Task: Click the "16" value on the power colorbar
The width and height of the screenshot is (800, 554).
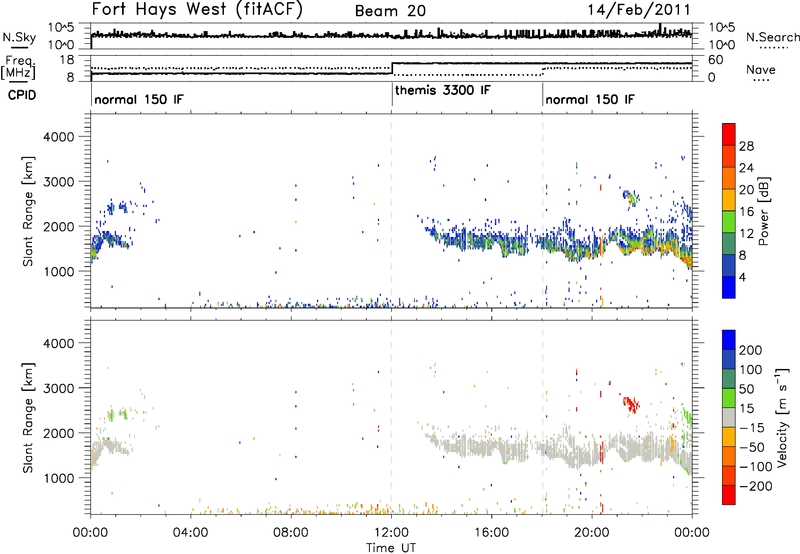Action: (x=746, y=212)
